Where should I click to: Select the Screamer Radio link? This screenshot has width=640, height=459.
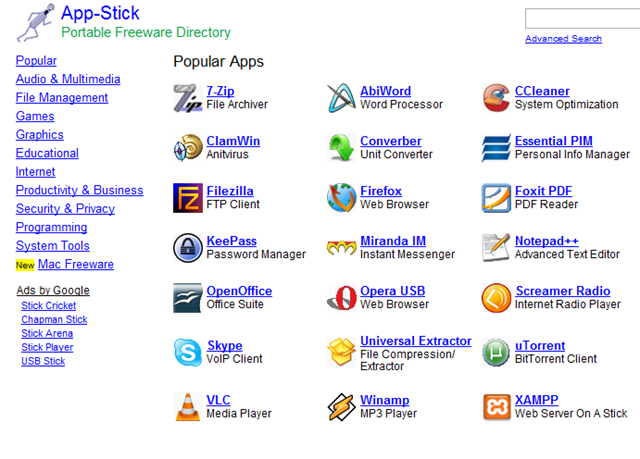pos(563,291)
